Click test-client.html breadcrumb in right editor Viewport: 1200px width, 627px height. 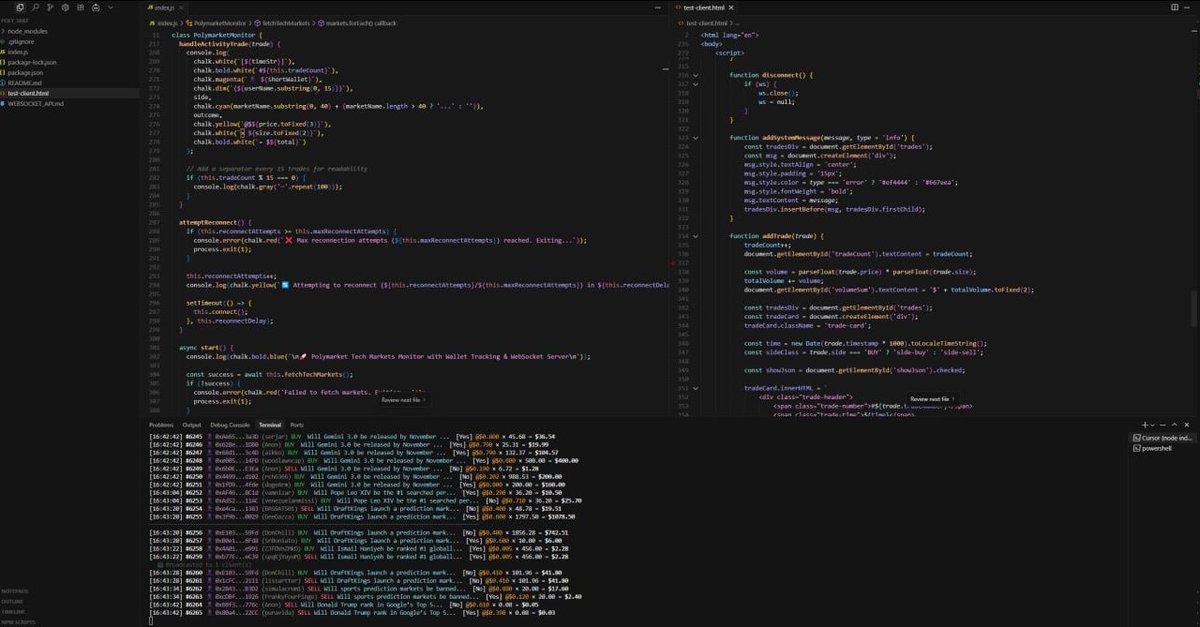click(x=708, y=22)
